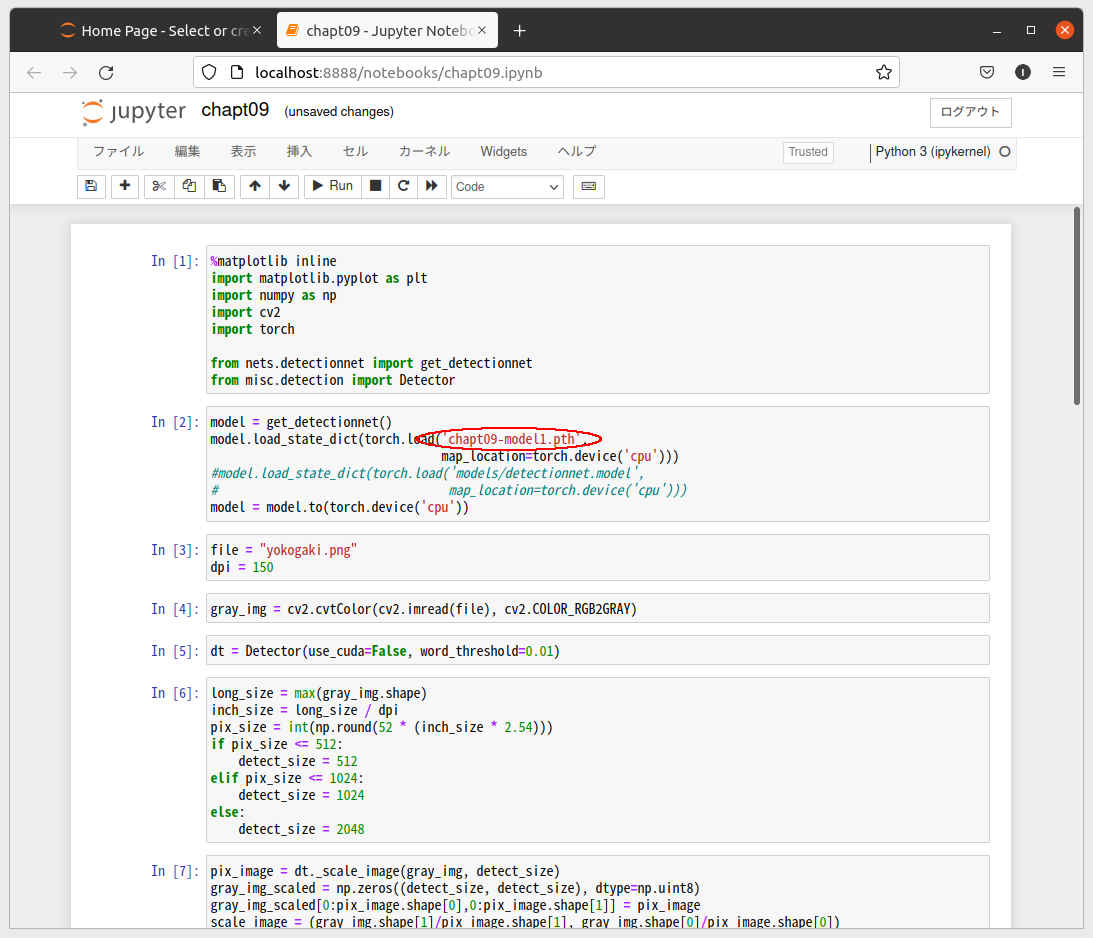Restart and run all cells icon
The width and height of the screenshot is (1093, 938).
tap(431, 186)
